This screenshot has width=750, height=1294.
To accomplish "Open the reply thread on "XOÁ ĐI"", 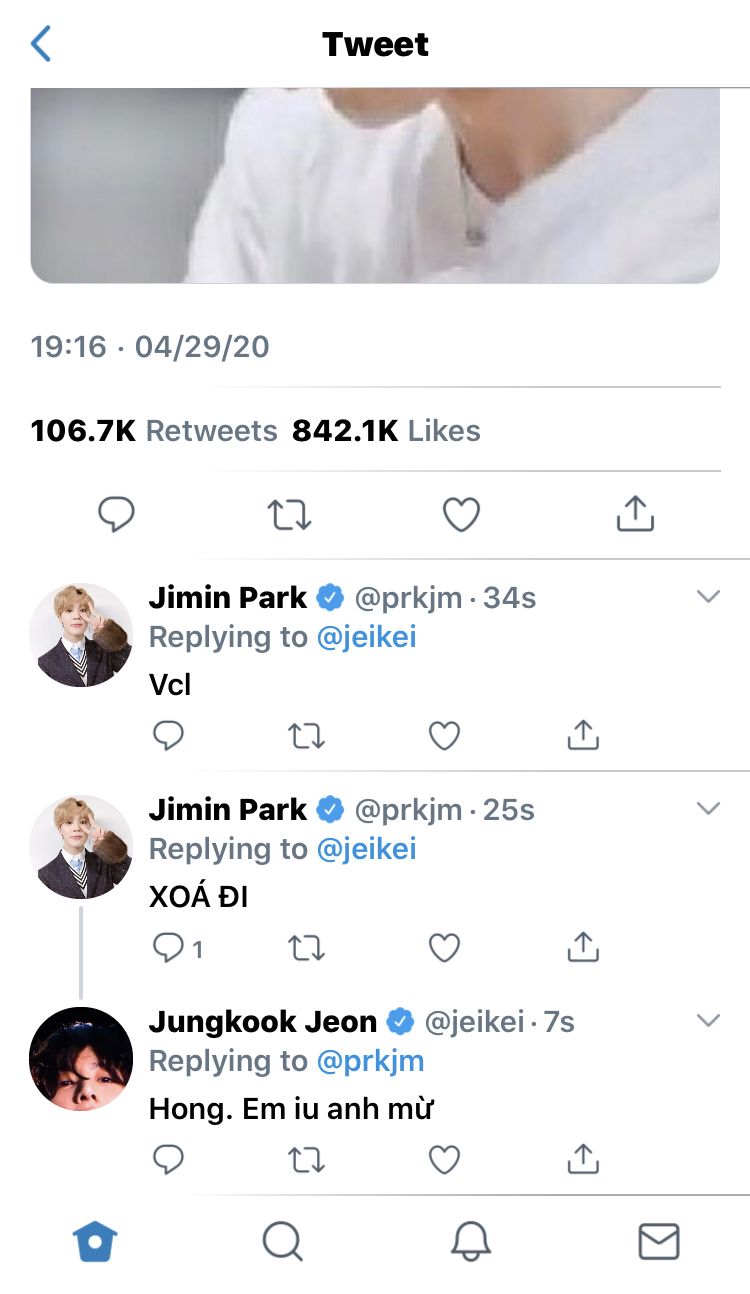I will 178,948.
